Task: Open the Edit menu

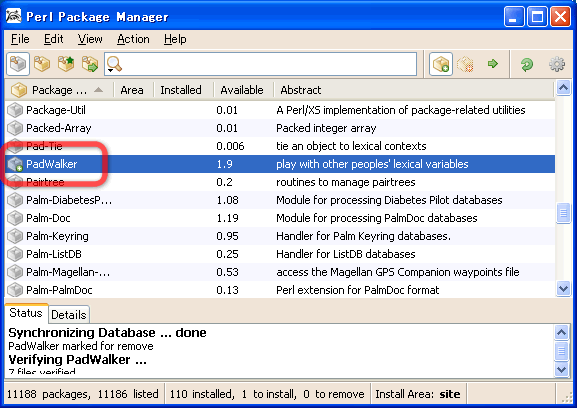Action: click(x=54, y=39)
